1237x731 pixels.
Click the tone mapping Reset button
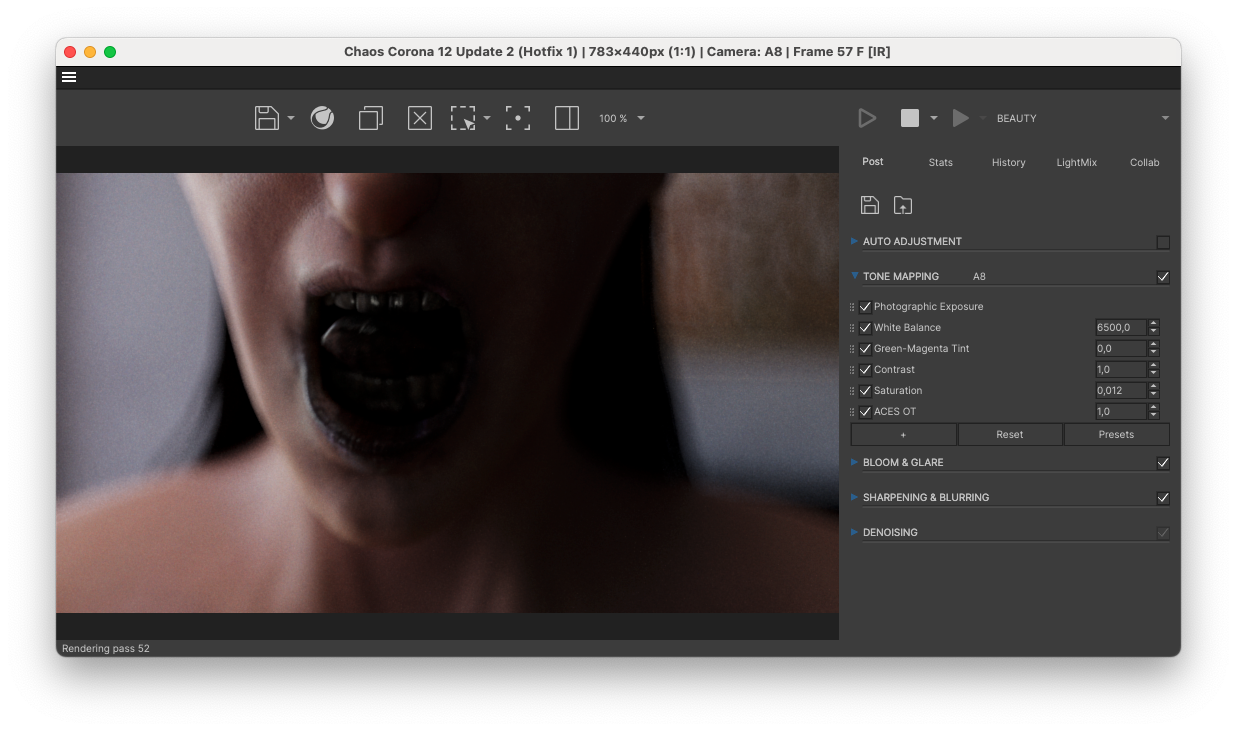1010,434
